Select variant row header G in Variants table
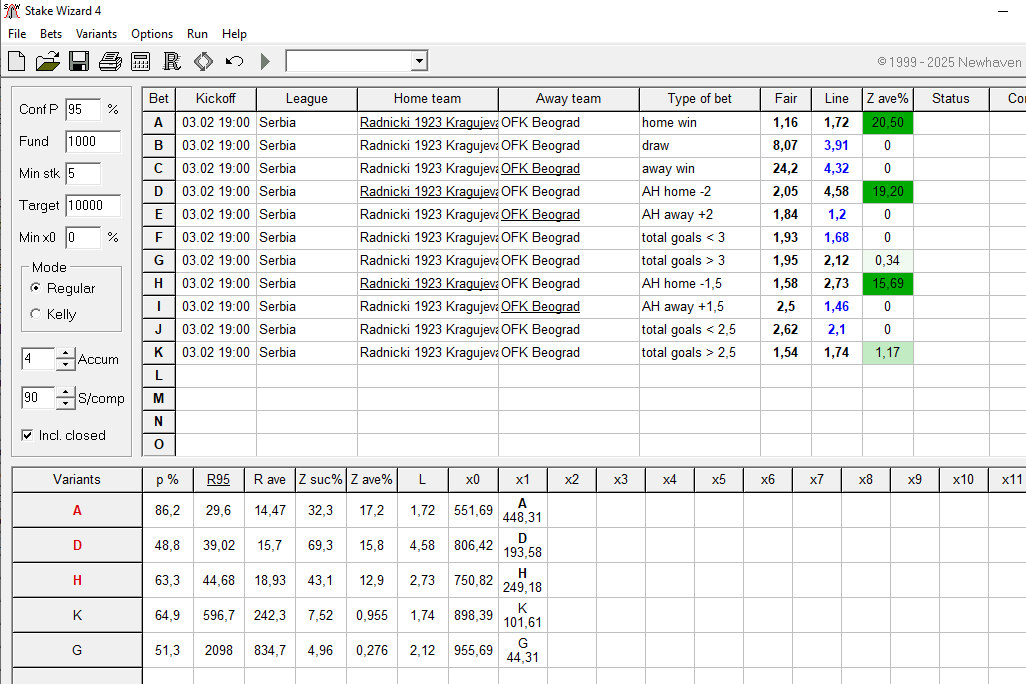 click(x=77, y=651)
